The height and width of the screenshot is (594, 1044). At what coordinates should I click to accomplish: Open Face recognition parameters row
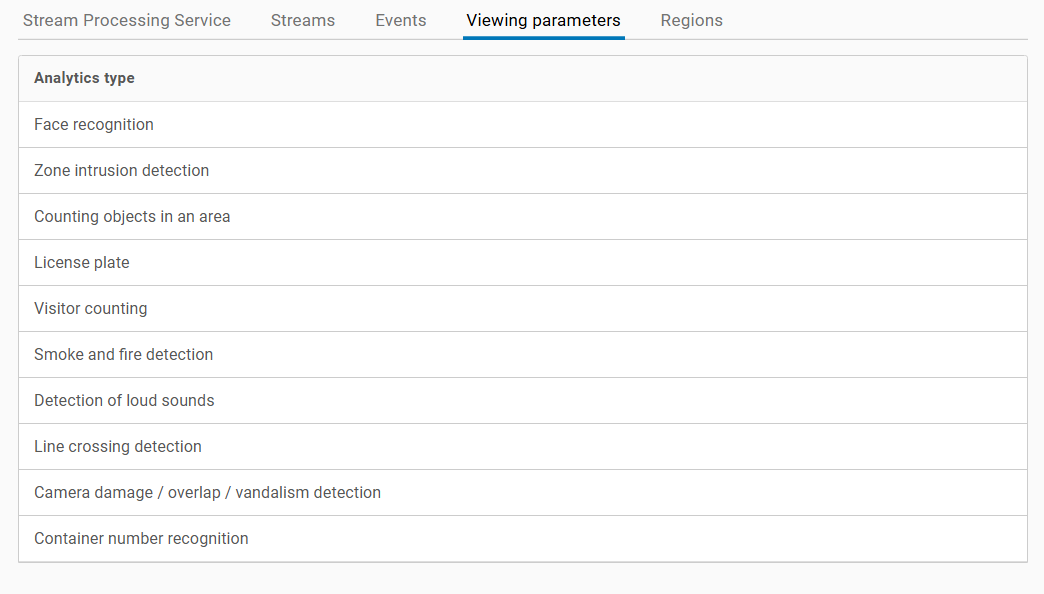[x=94, y=125]
